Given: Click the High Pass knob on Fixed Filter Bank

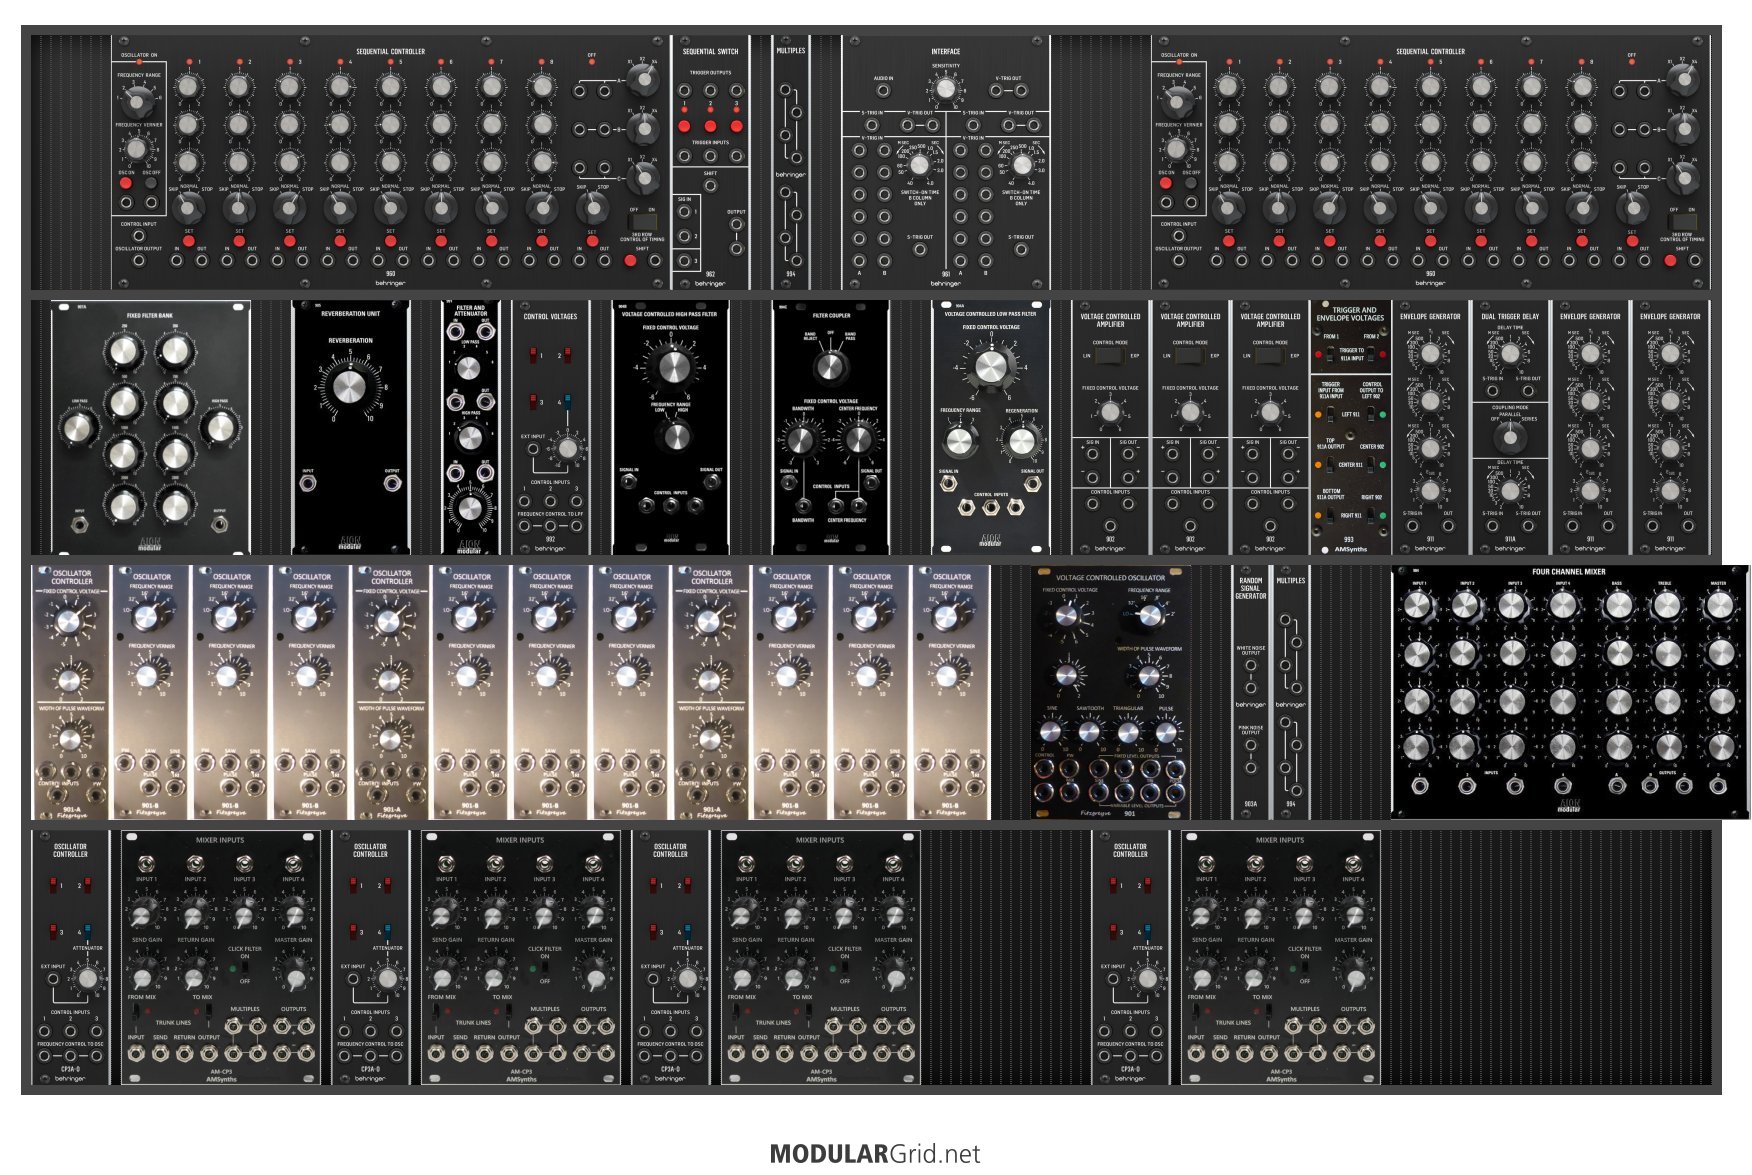Looking at the screenshot, I should point(219,427).
